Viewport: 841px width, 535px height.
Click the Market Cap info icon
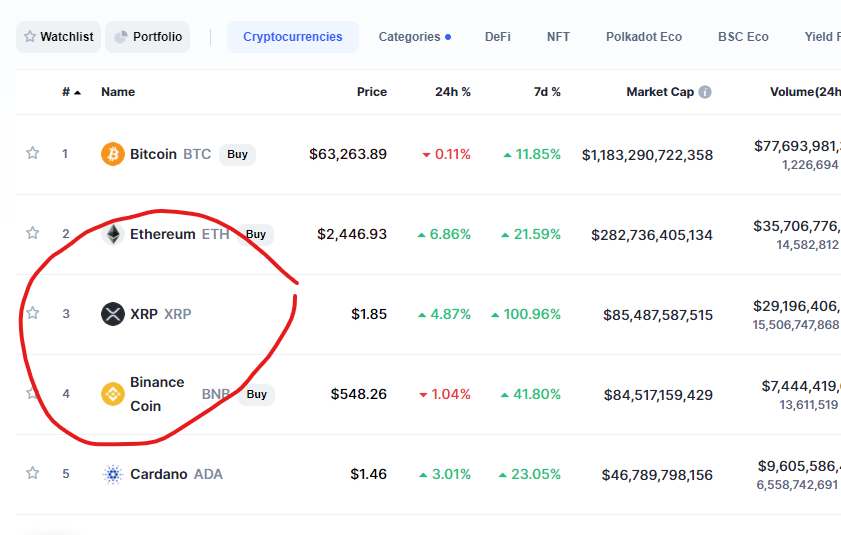coord(705,92)
